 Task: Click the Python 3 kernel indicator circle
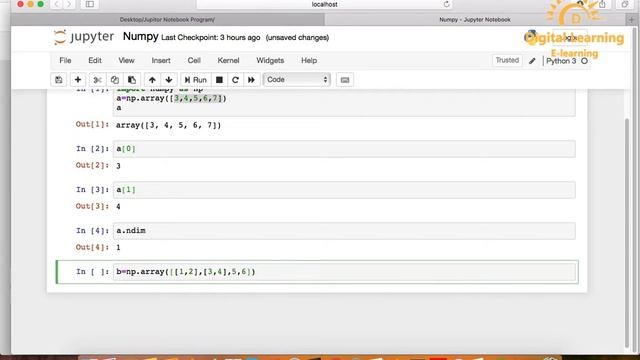coord(584,61)
